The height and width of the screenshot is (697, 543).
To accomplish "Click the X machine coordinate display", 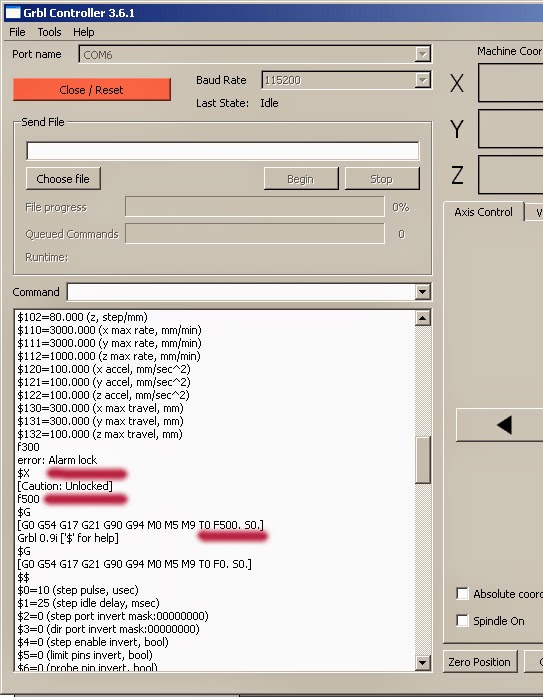I will tap(511, 83).
